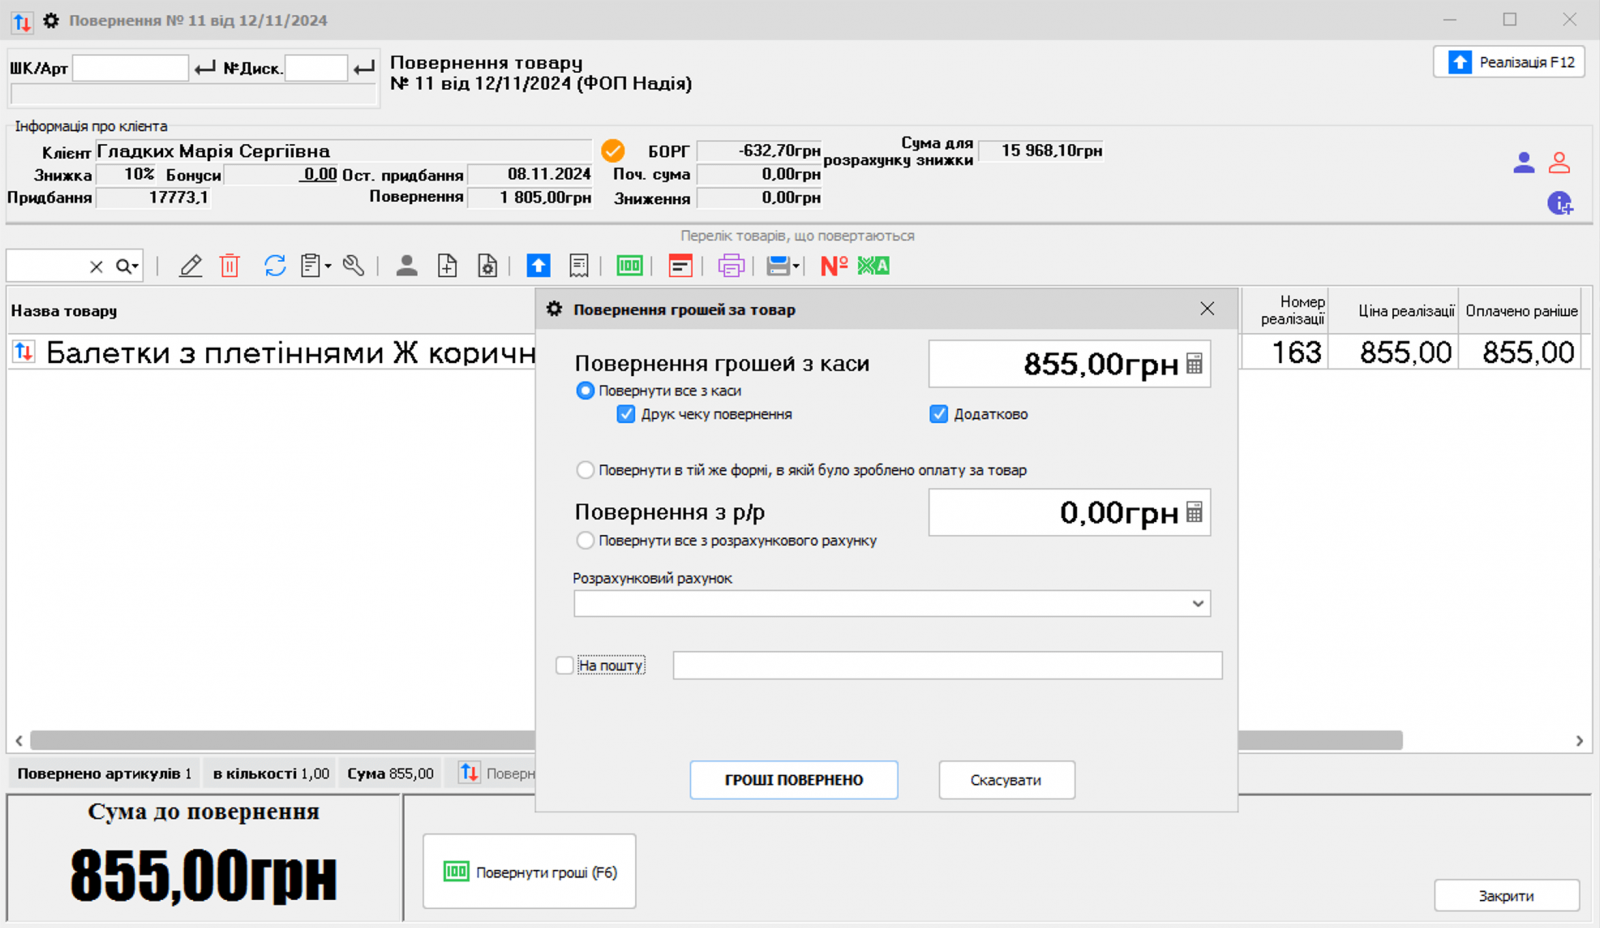This screenshot has height=928, width=1600.
Task: Click the red trash delete icon
Action: 230,266
